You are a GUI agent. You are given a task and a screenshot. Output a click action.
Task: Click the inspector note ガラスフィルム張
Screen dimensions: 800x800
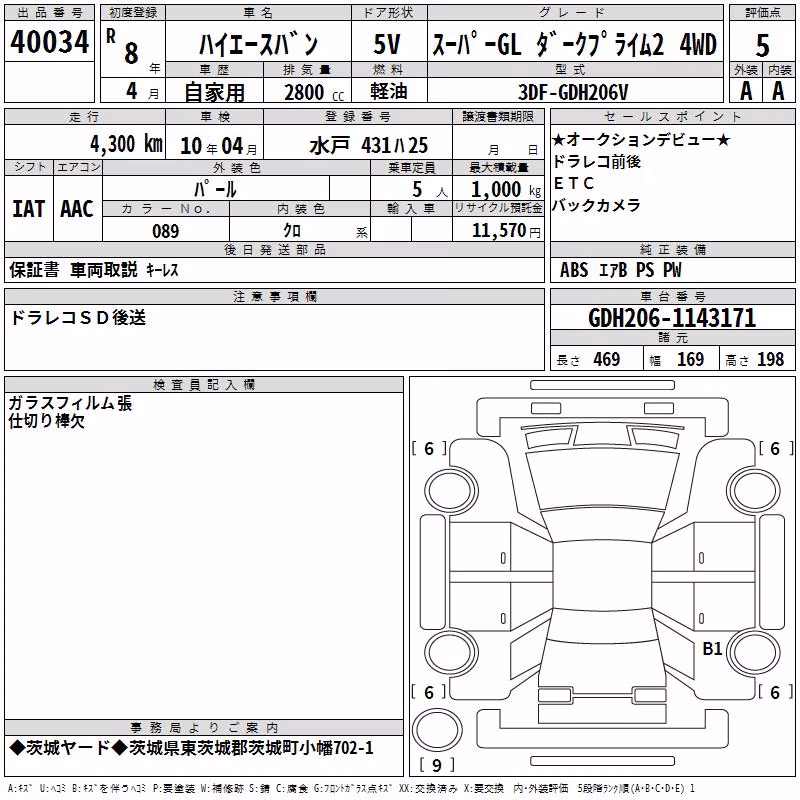tap(70, 403)
